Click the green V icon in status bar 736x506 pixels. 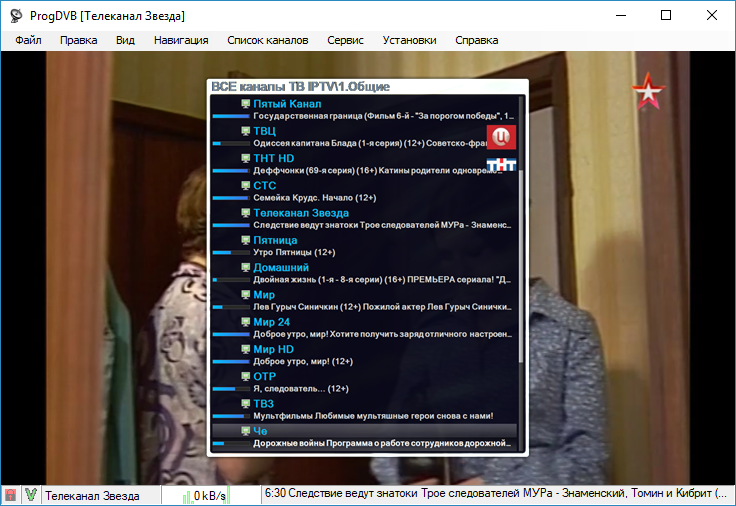[x=31, y=495]
